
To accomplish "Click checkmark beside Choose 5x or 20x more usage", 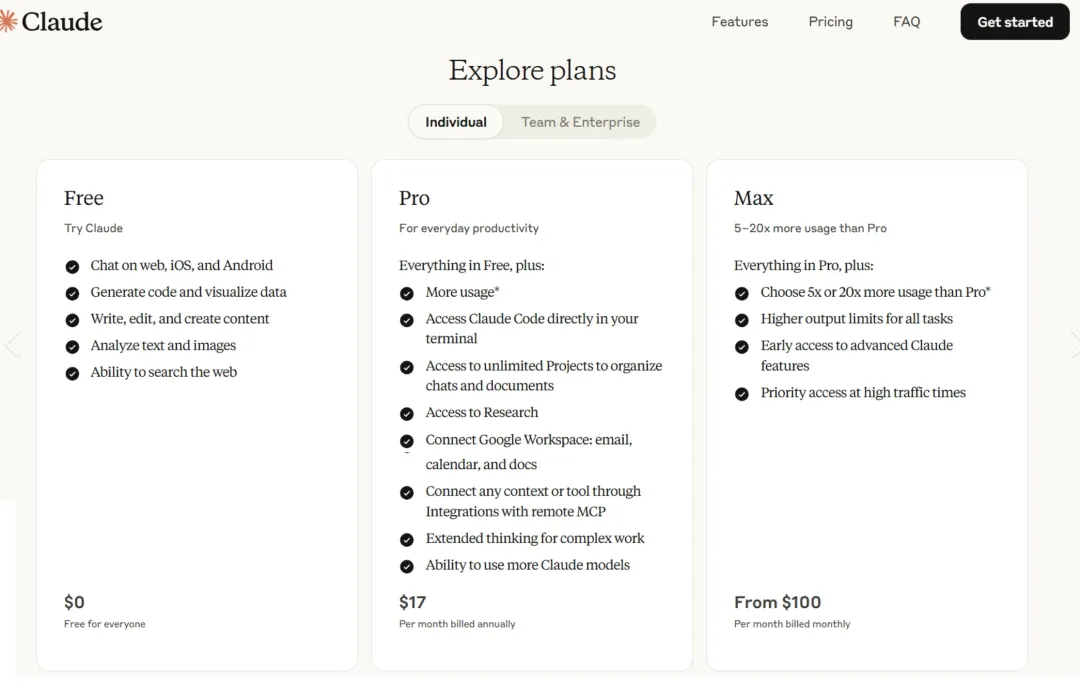I will point(742,293).
